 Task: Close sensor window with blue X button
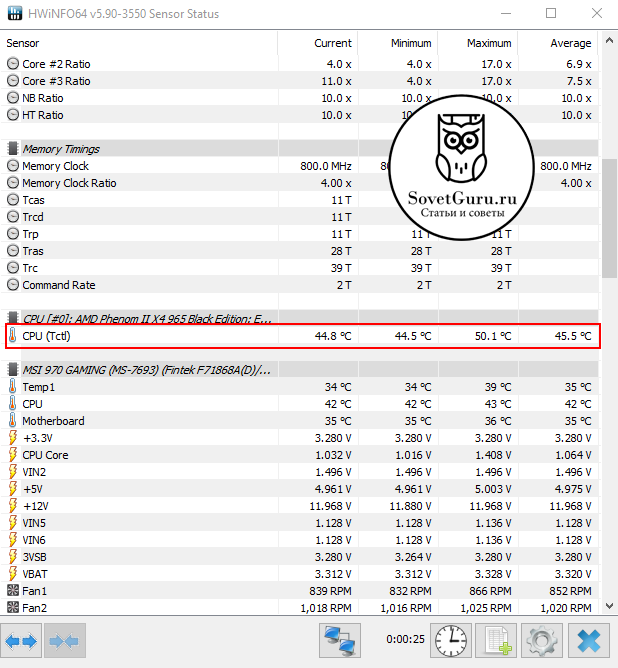tap(589, 640)
